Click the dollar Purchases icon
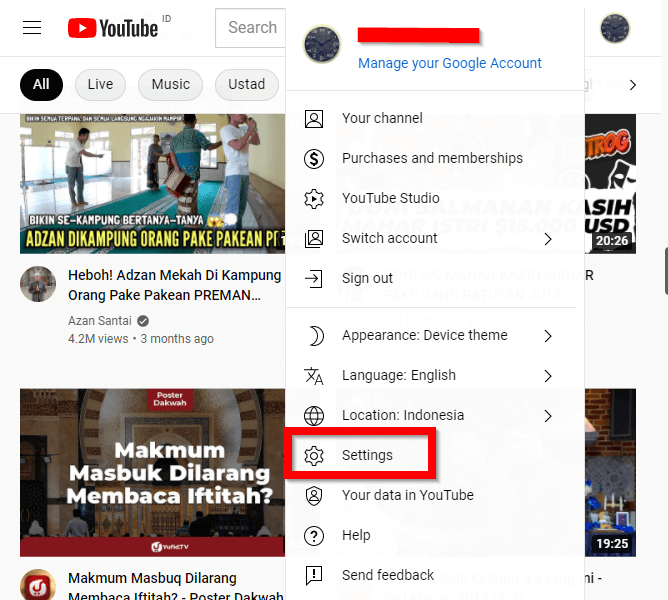Viewport: 668px width, 600px height. 314,159
